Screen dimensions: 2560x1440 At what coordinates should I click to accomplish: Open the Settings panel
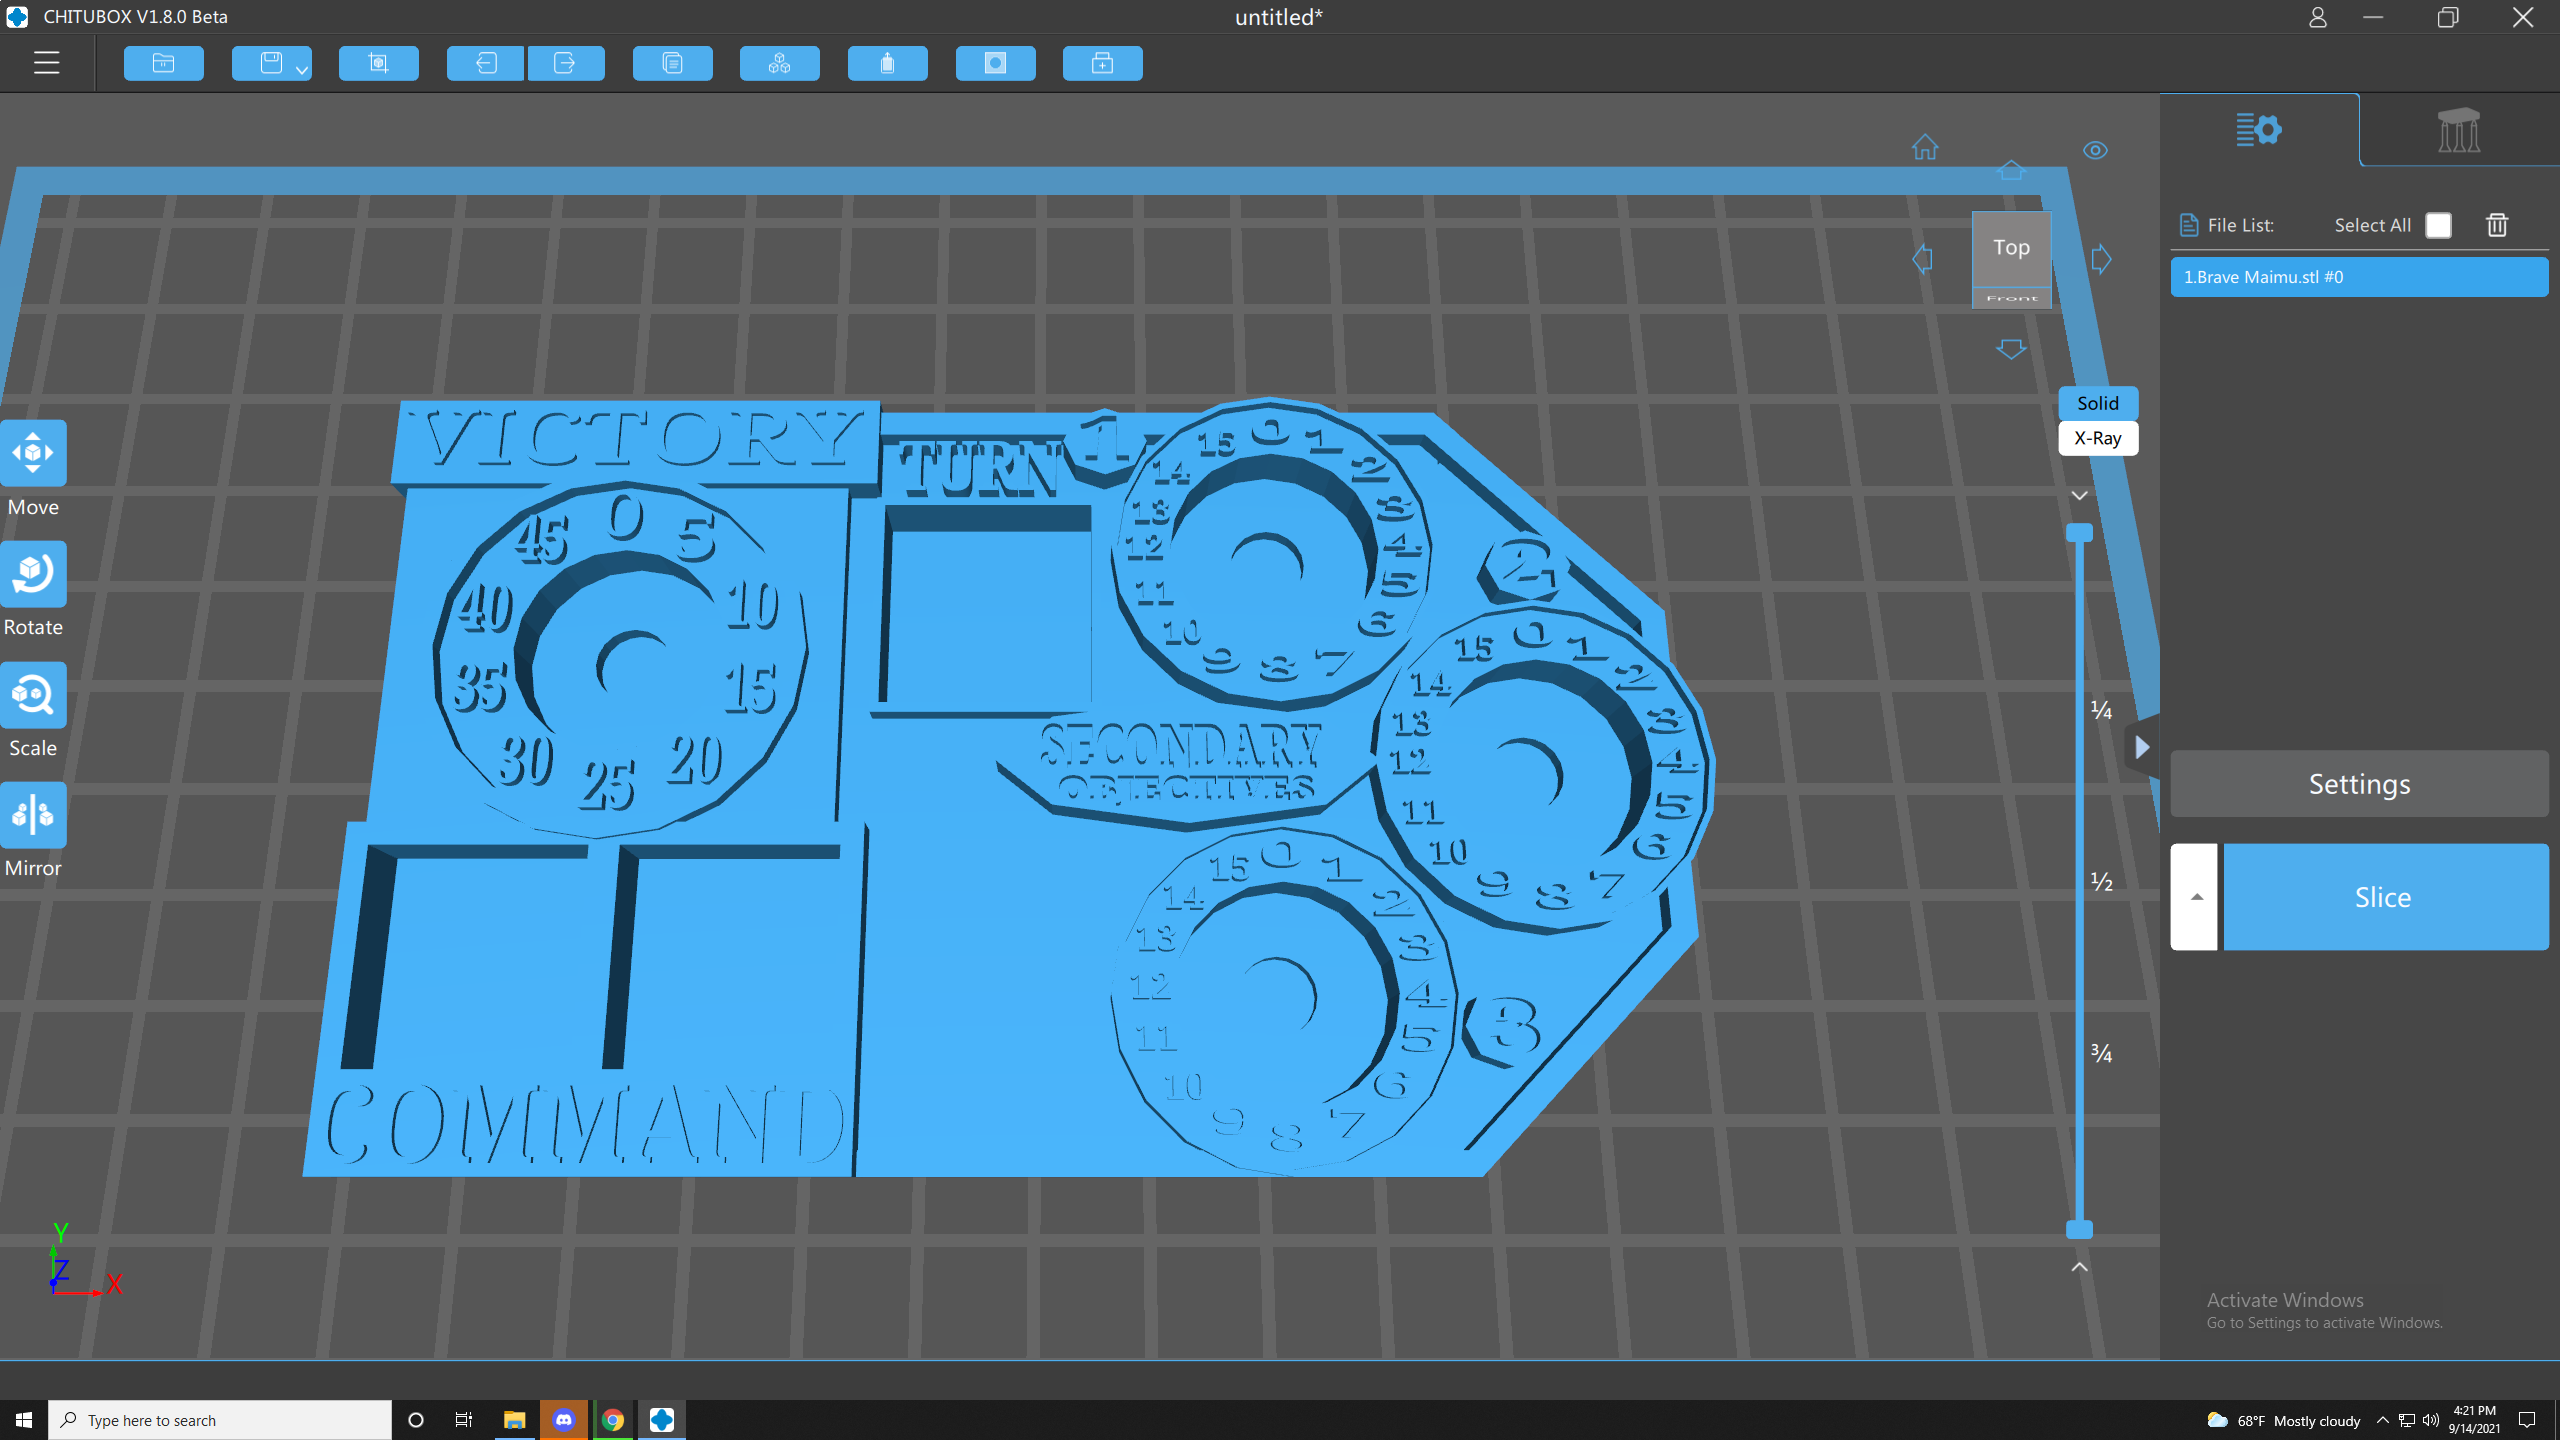pos(2358,783)
